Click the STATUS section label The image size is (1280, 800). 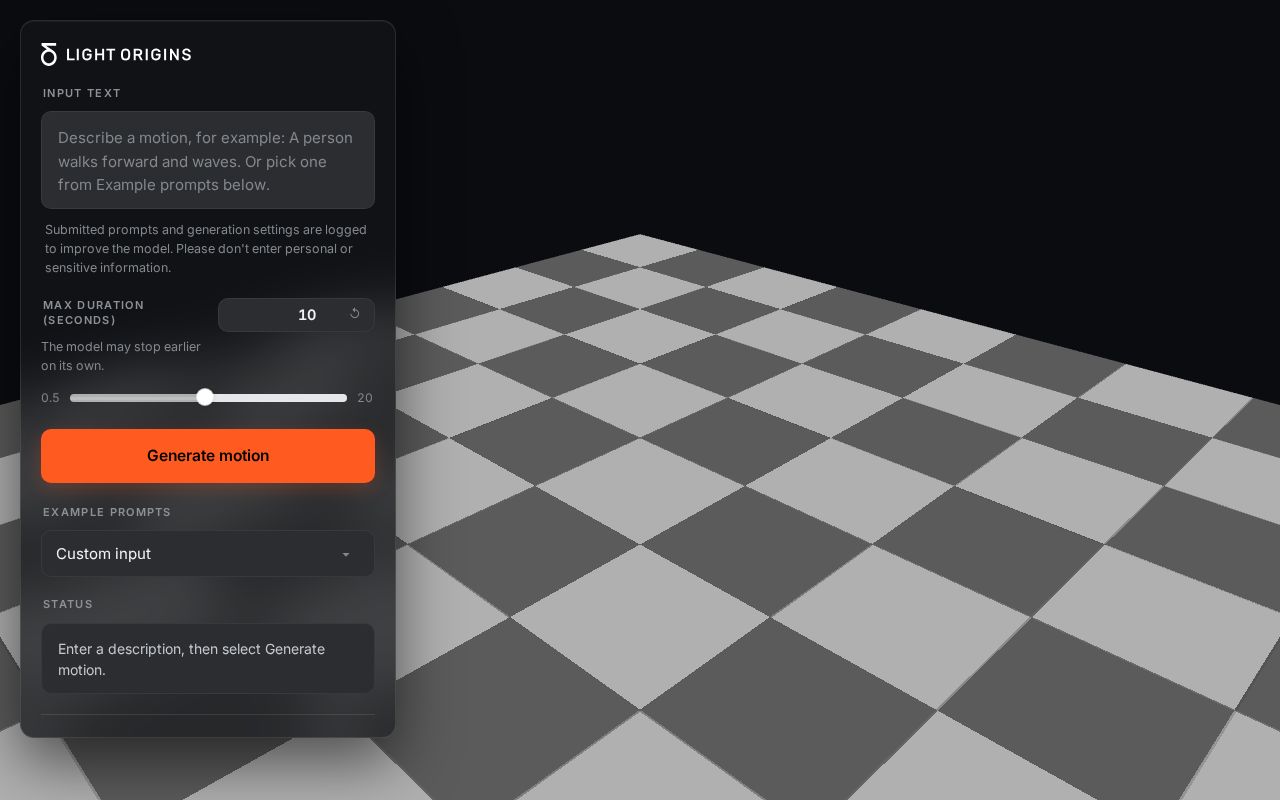68,604
